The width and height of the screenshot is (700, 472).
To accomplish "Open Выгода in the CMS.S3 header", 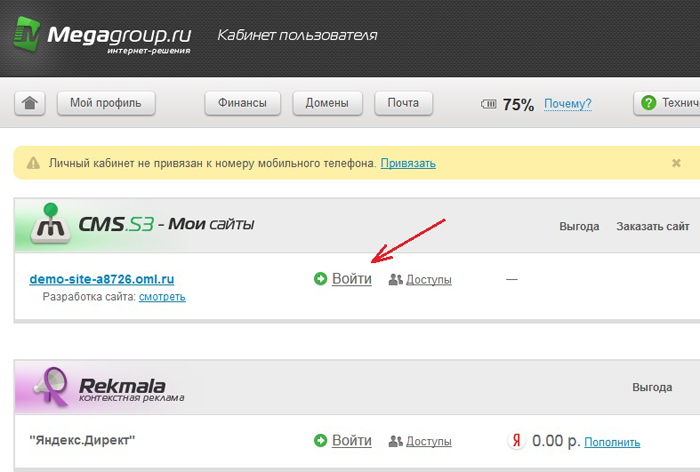I will point(579,226).
